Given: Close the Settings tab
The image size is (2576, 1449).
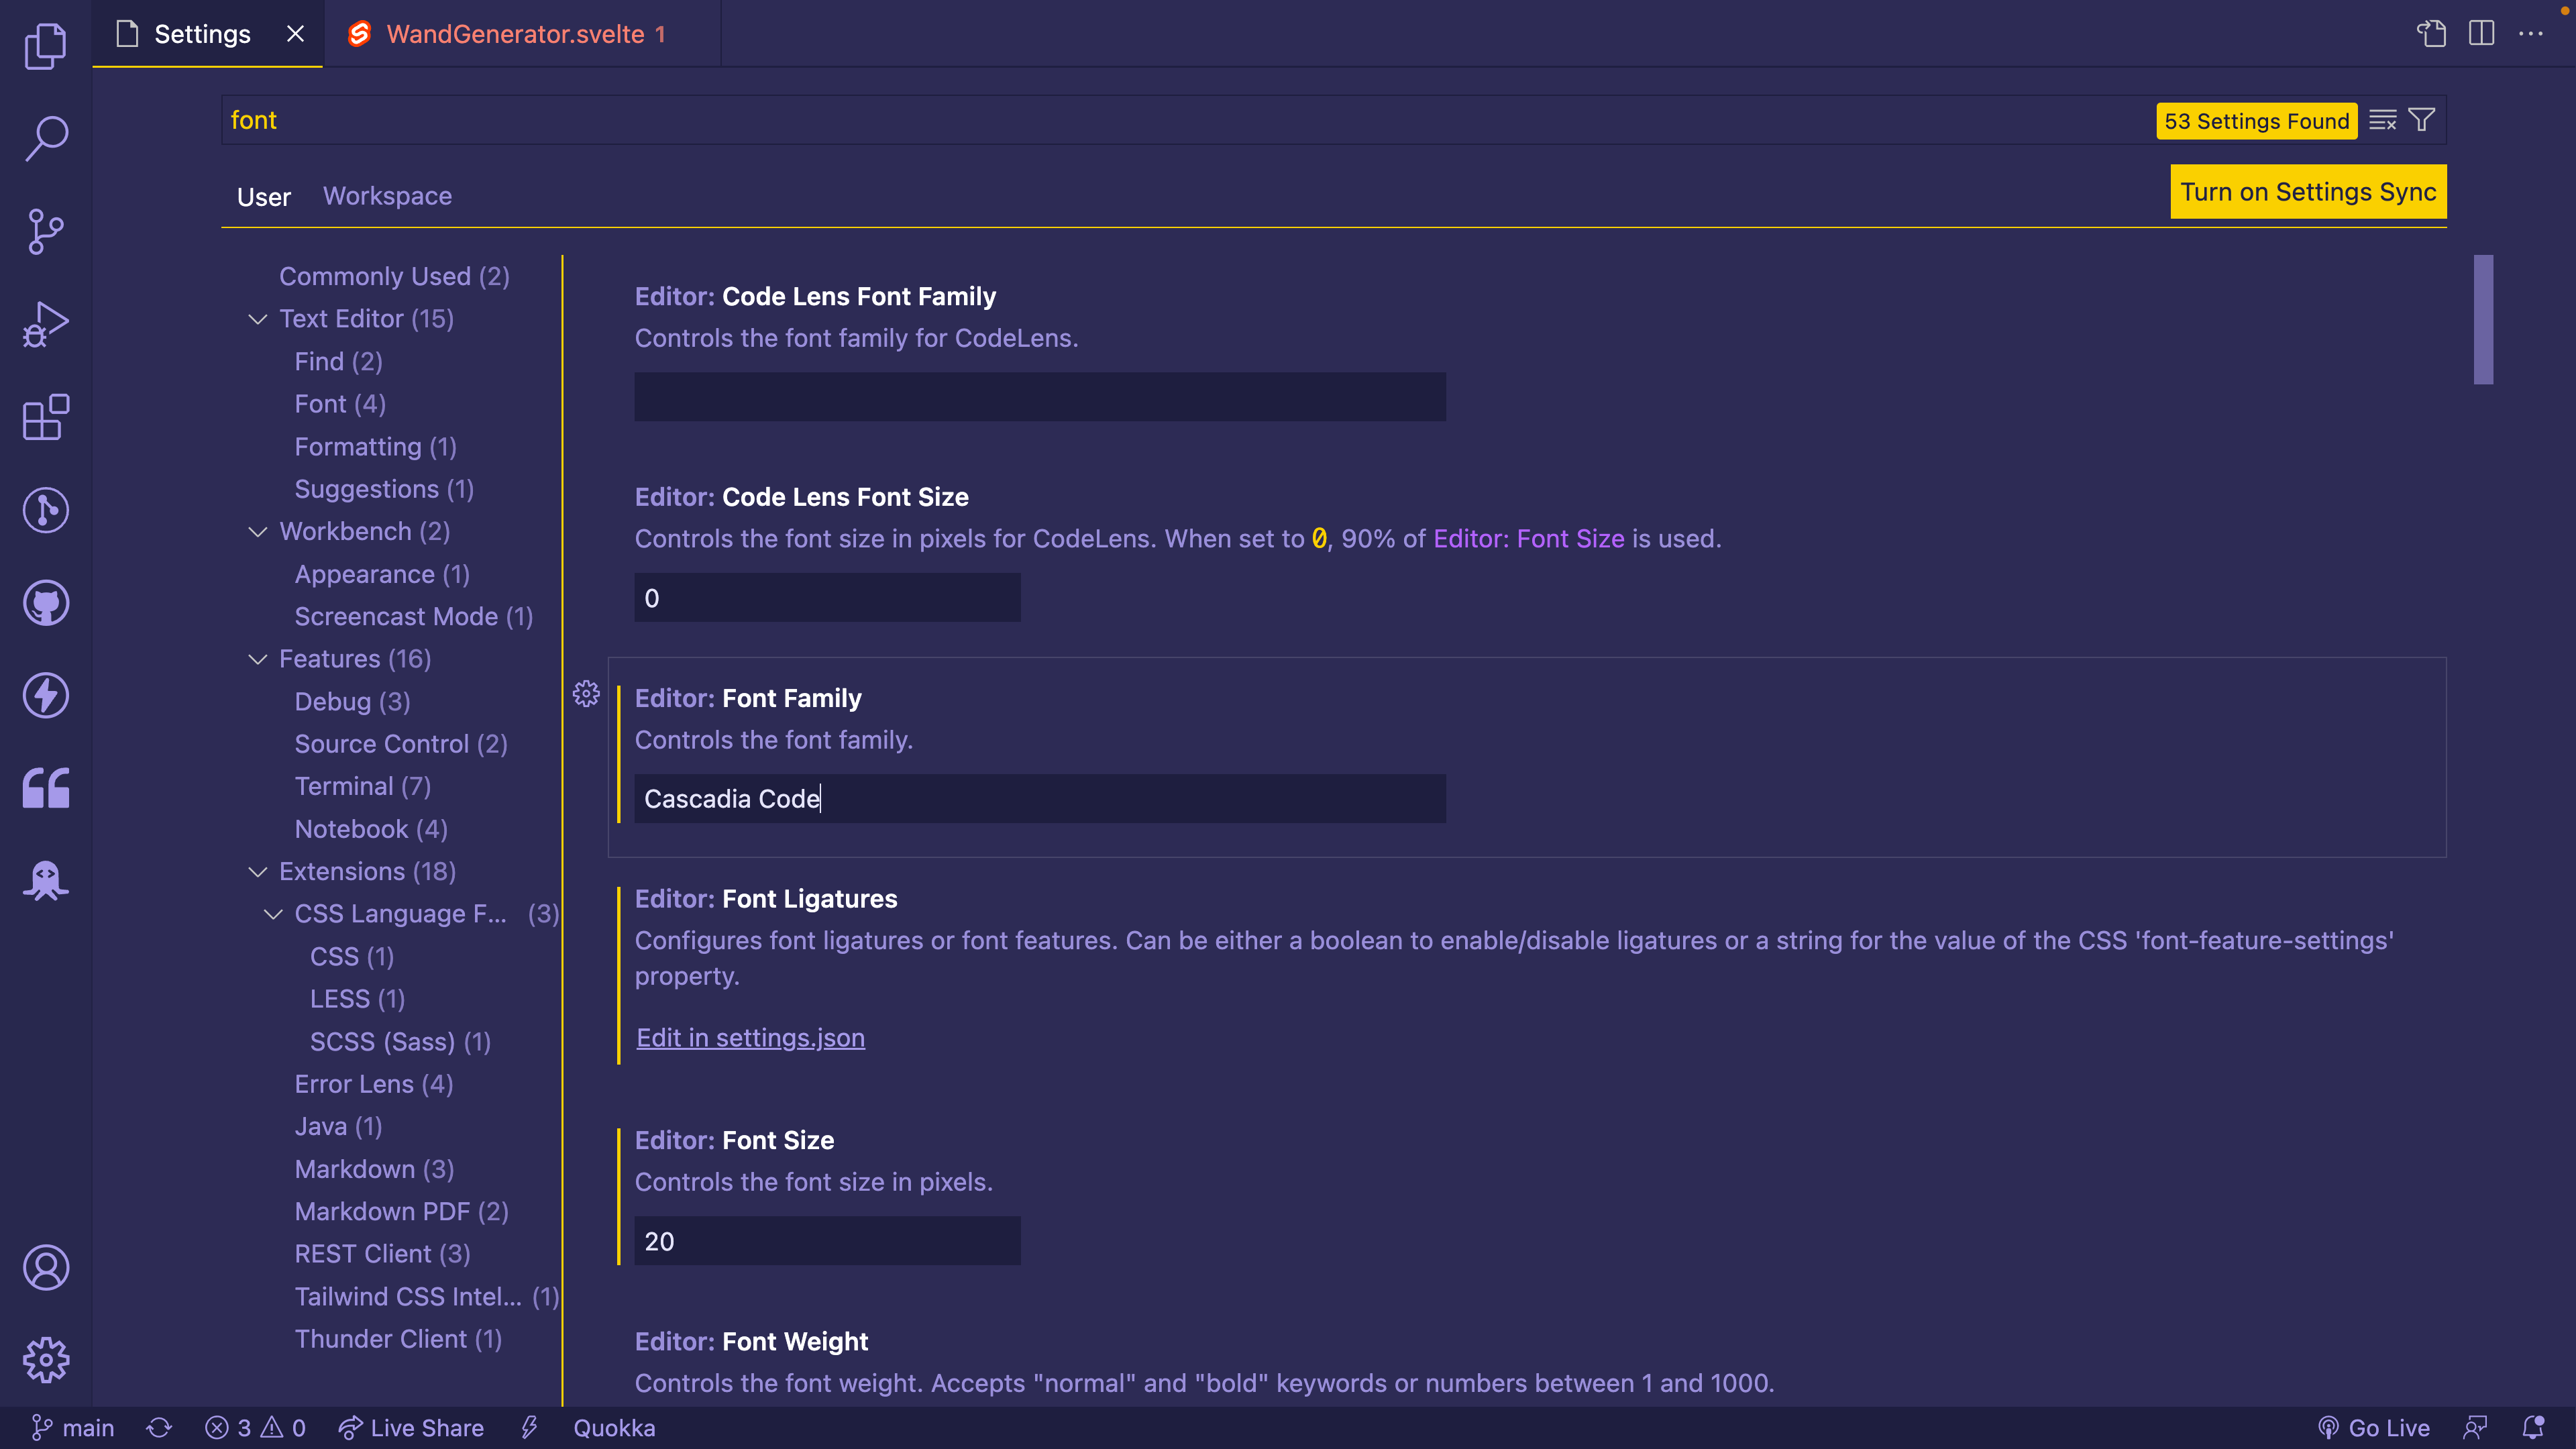Looking at the screenshot, I should (295, 34).
